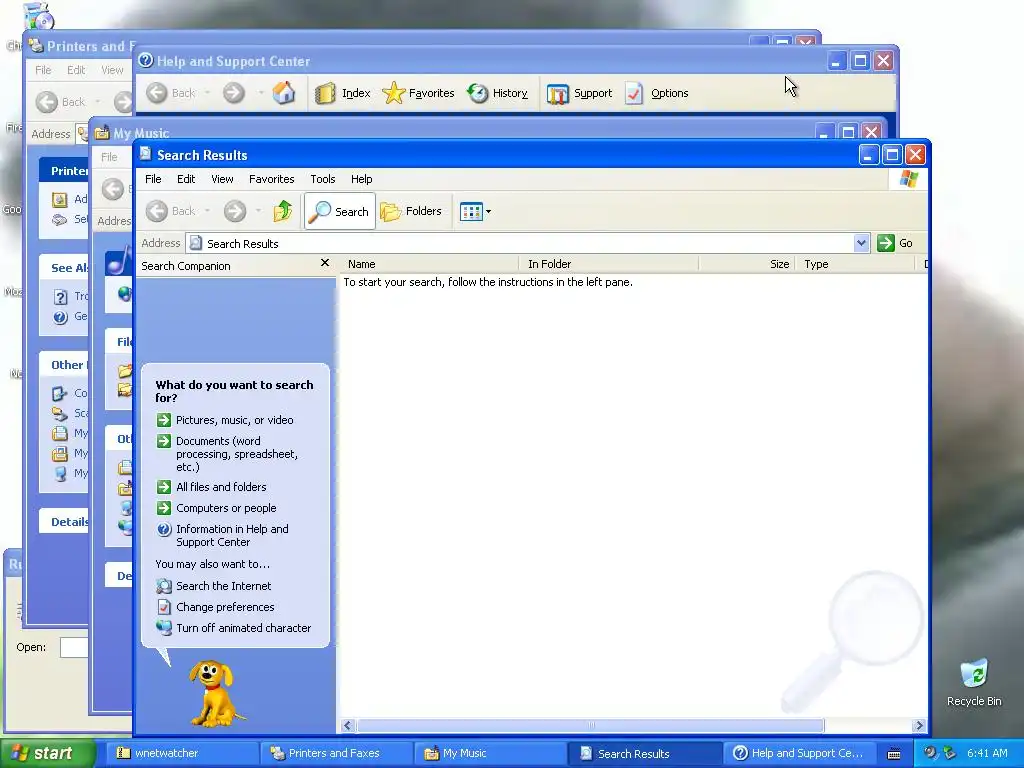Click the horizontal scrollbar left arrow

(x=347, y=726)
